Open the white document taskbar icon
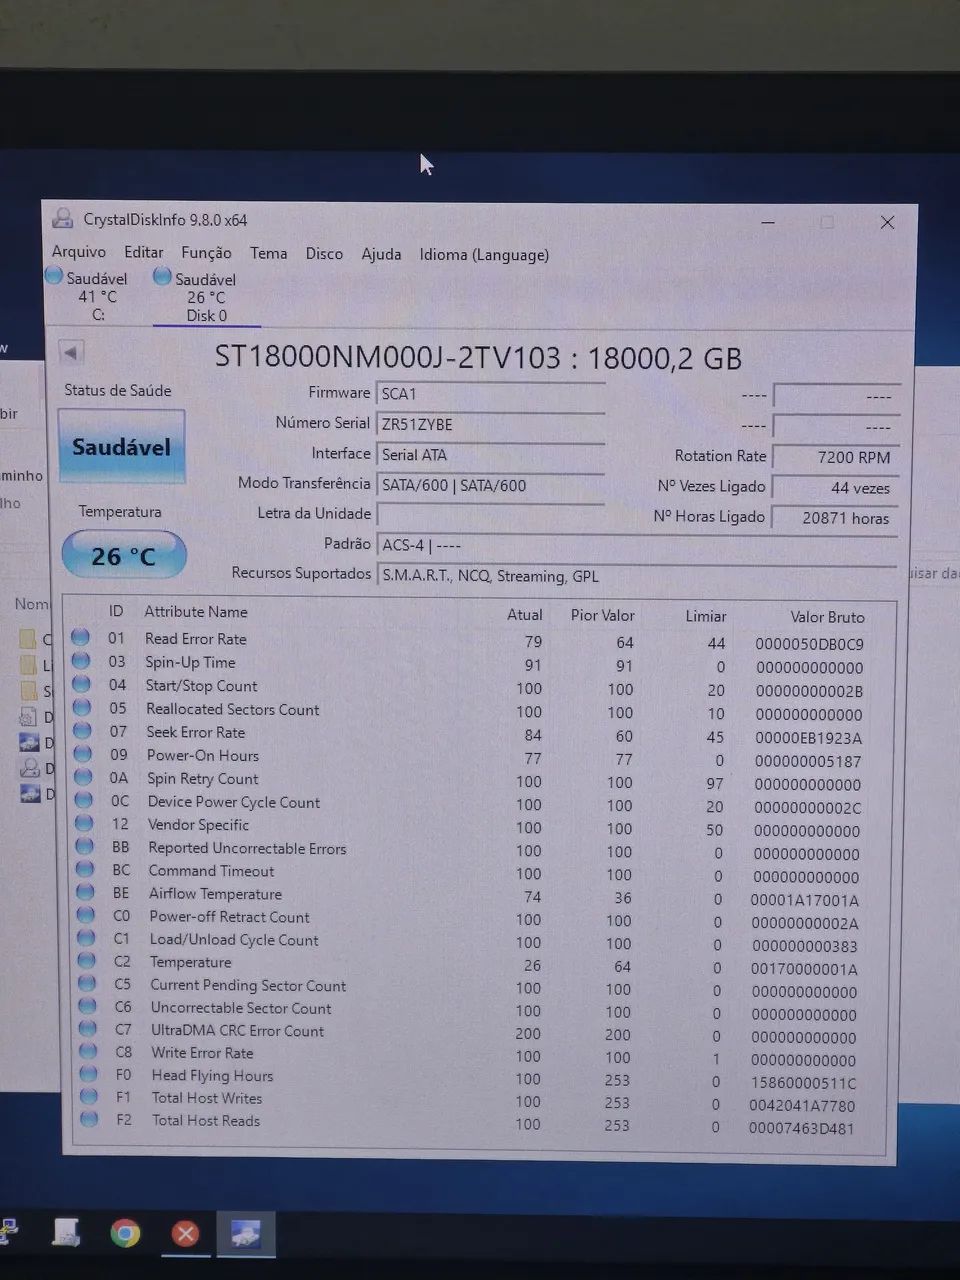The width and height of the screenshot is (960, 1280). point(67,1232)
